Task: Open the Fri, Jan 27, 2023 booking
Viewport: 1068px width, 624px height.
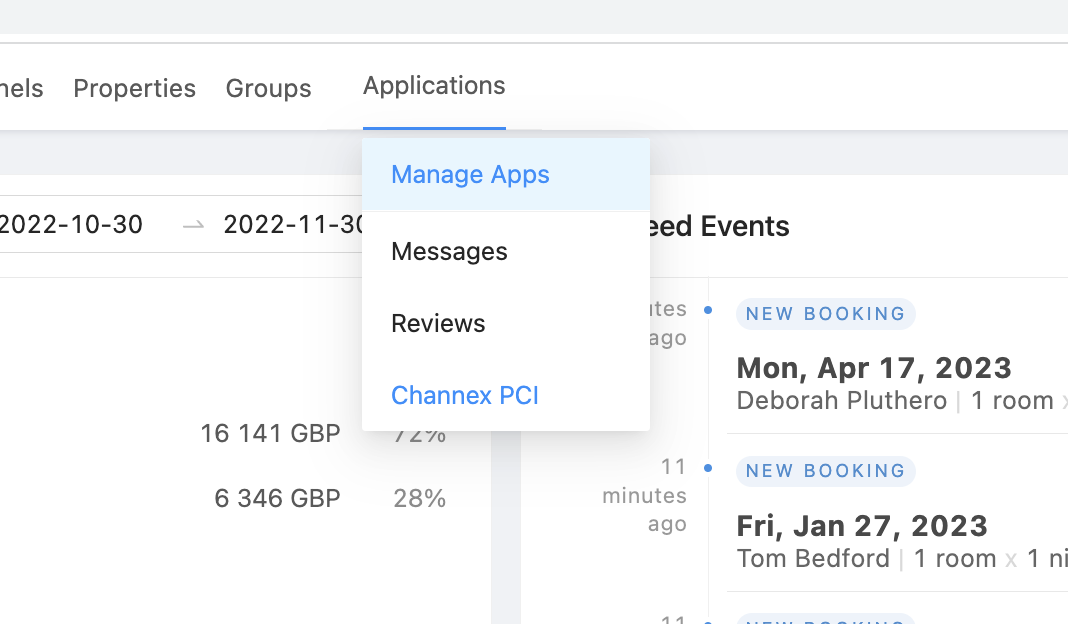Action: coord(862,526)
